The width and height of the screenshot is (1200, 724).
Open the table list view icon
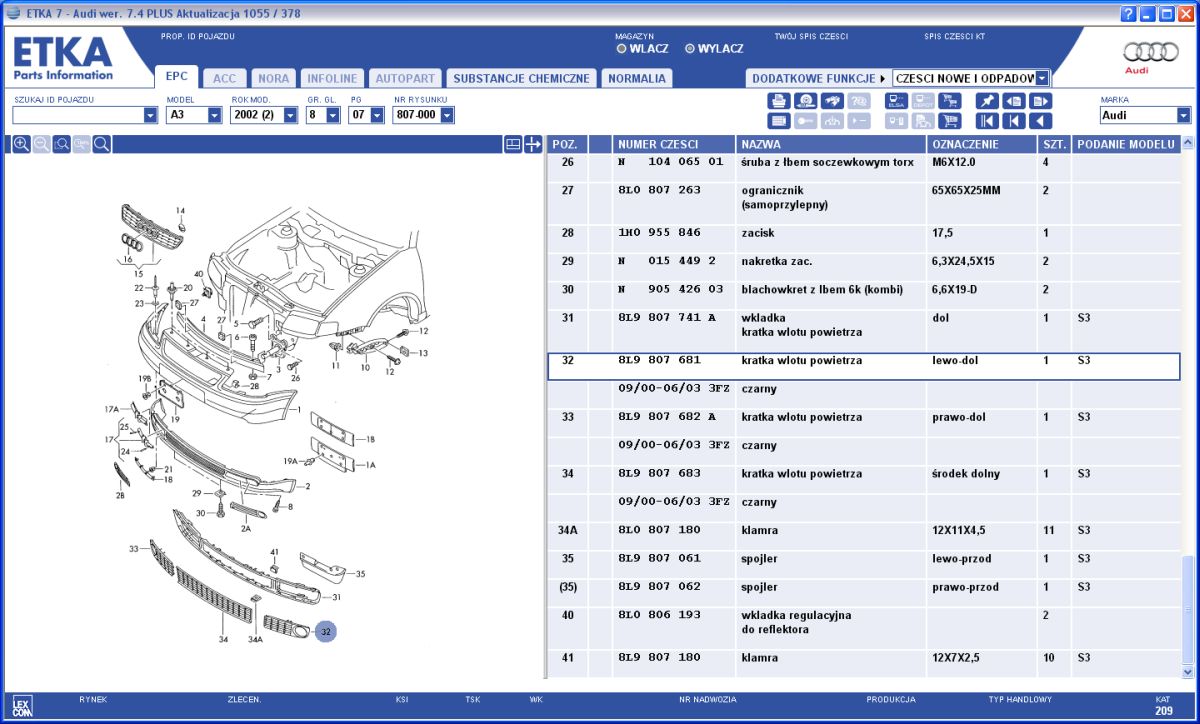[779, 121]
